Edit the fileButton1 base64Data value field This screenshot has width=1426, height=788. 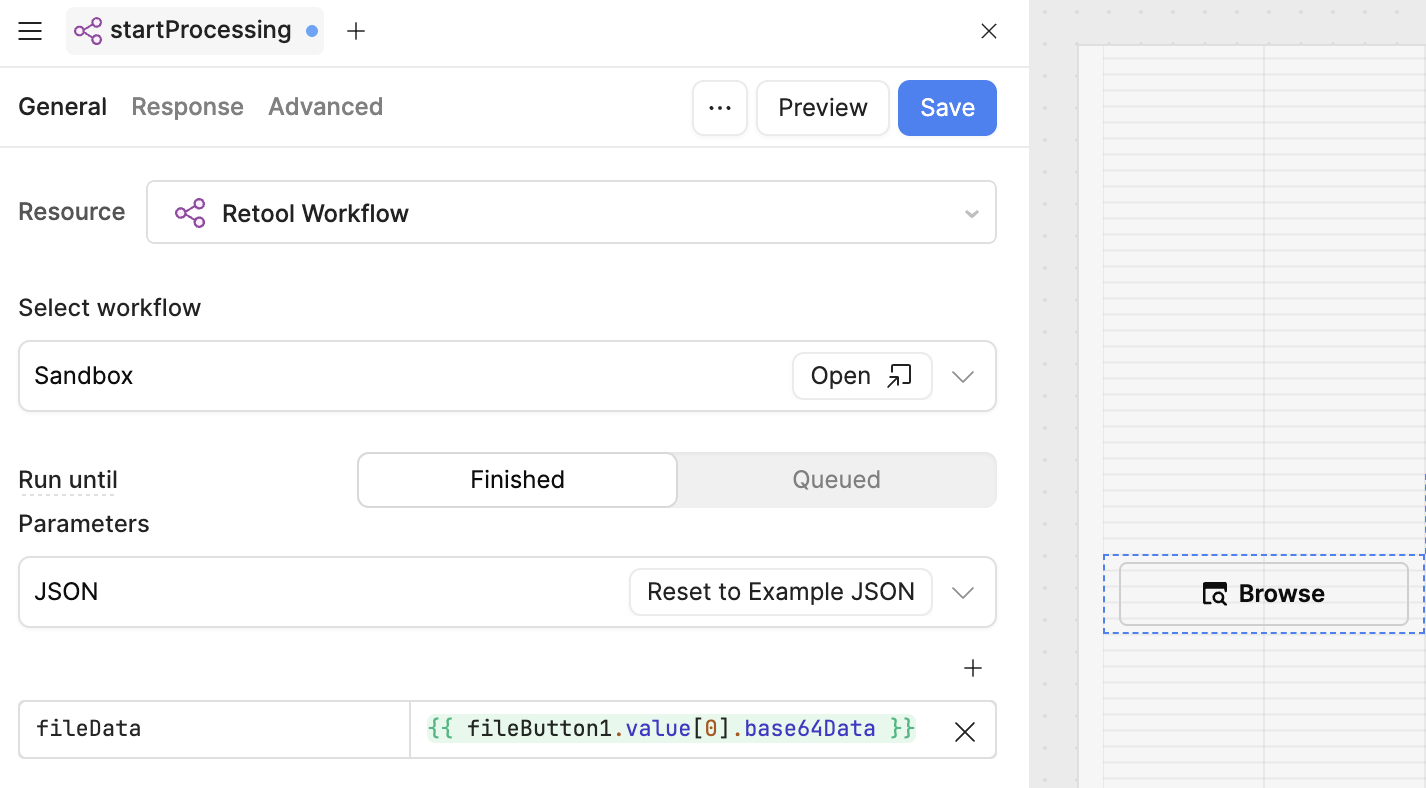[672, 729]
